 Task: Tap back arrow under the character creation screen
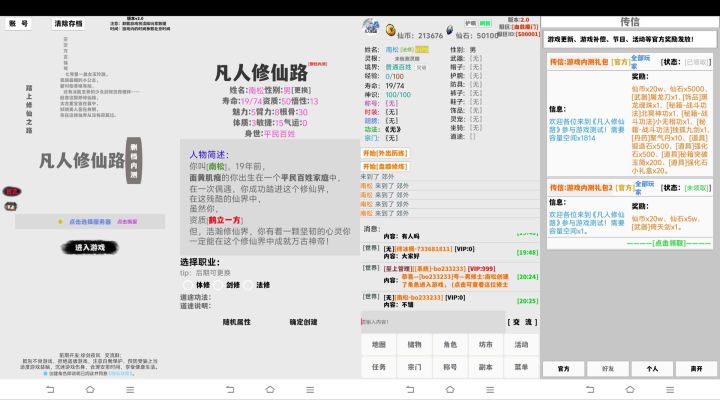230,389
